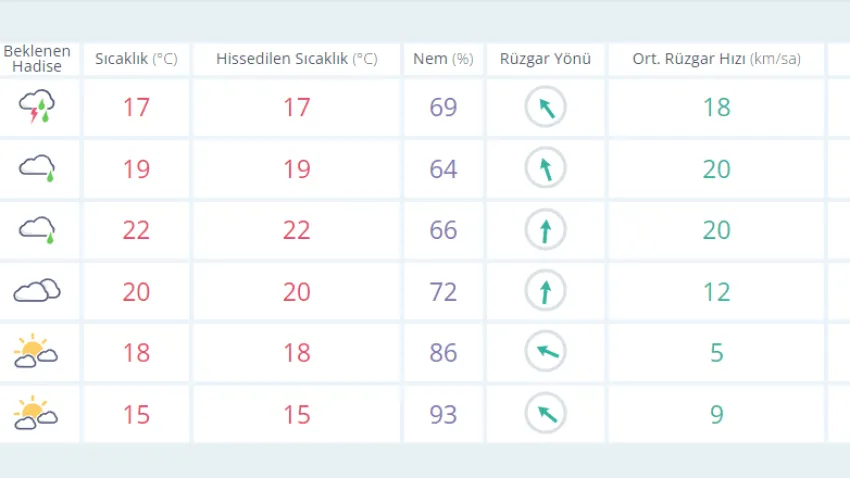Click the wind direction arrow beside 66% humidity

545,230
